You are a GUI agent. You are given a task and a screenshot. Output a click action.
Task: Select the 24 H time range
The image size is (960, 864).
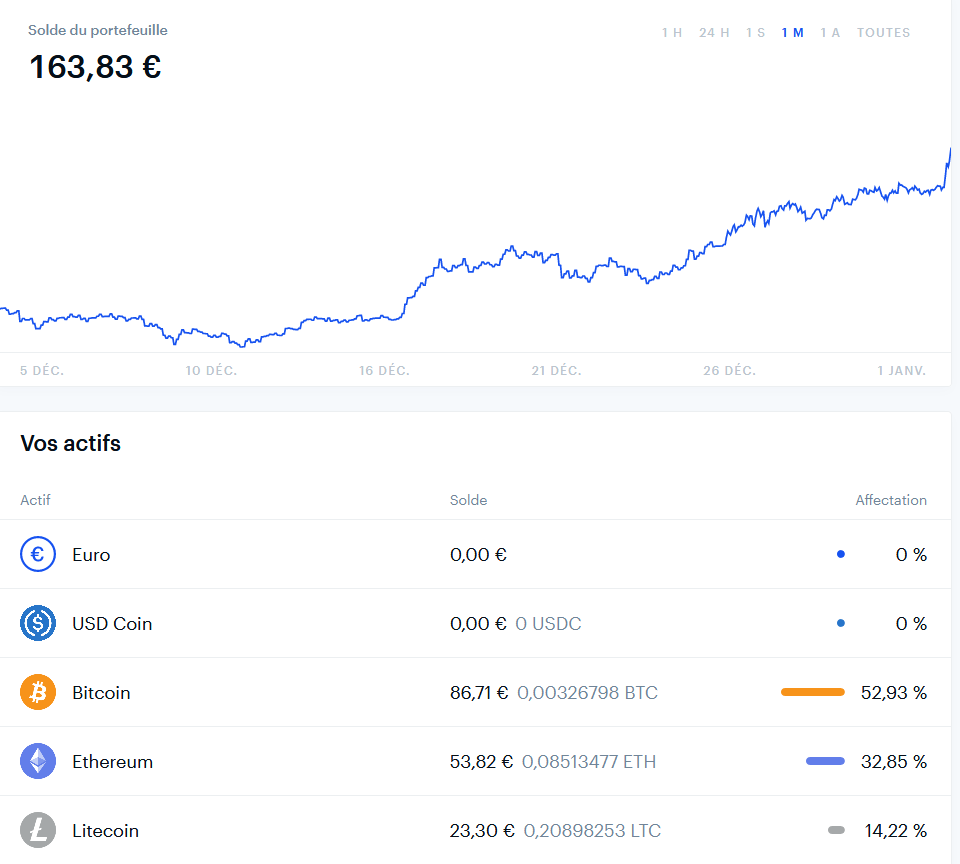[x=714, y=33]
